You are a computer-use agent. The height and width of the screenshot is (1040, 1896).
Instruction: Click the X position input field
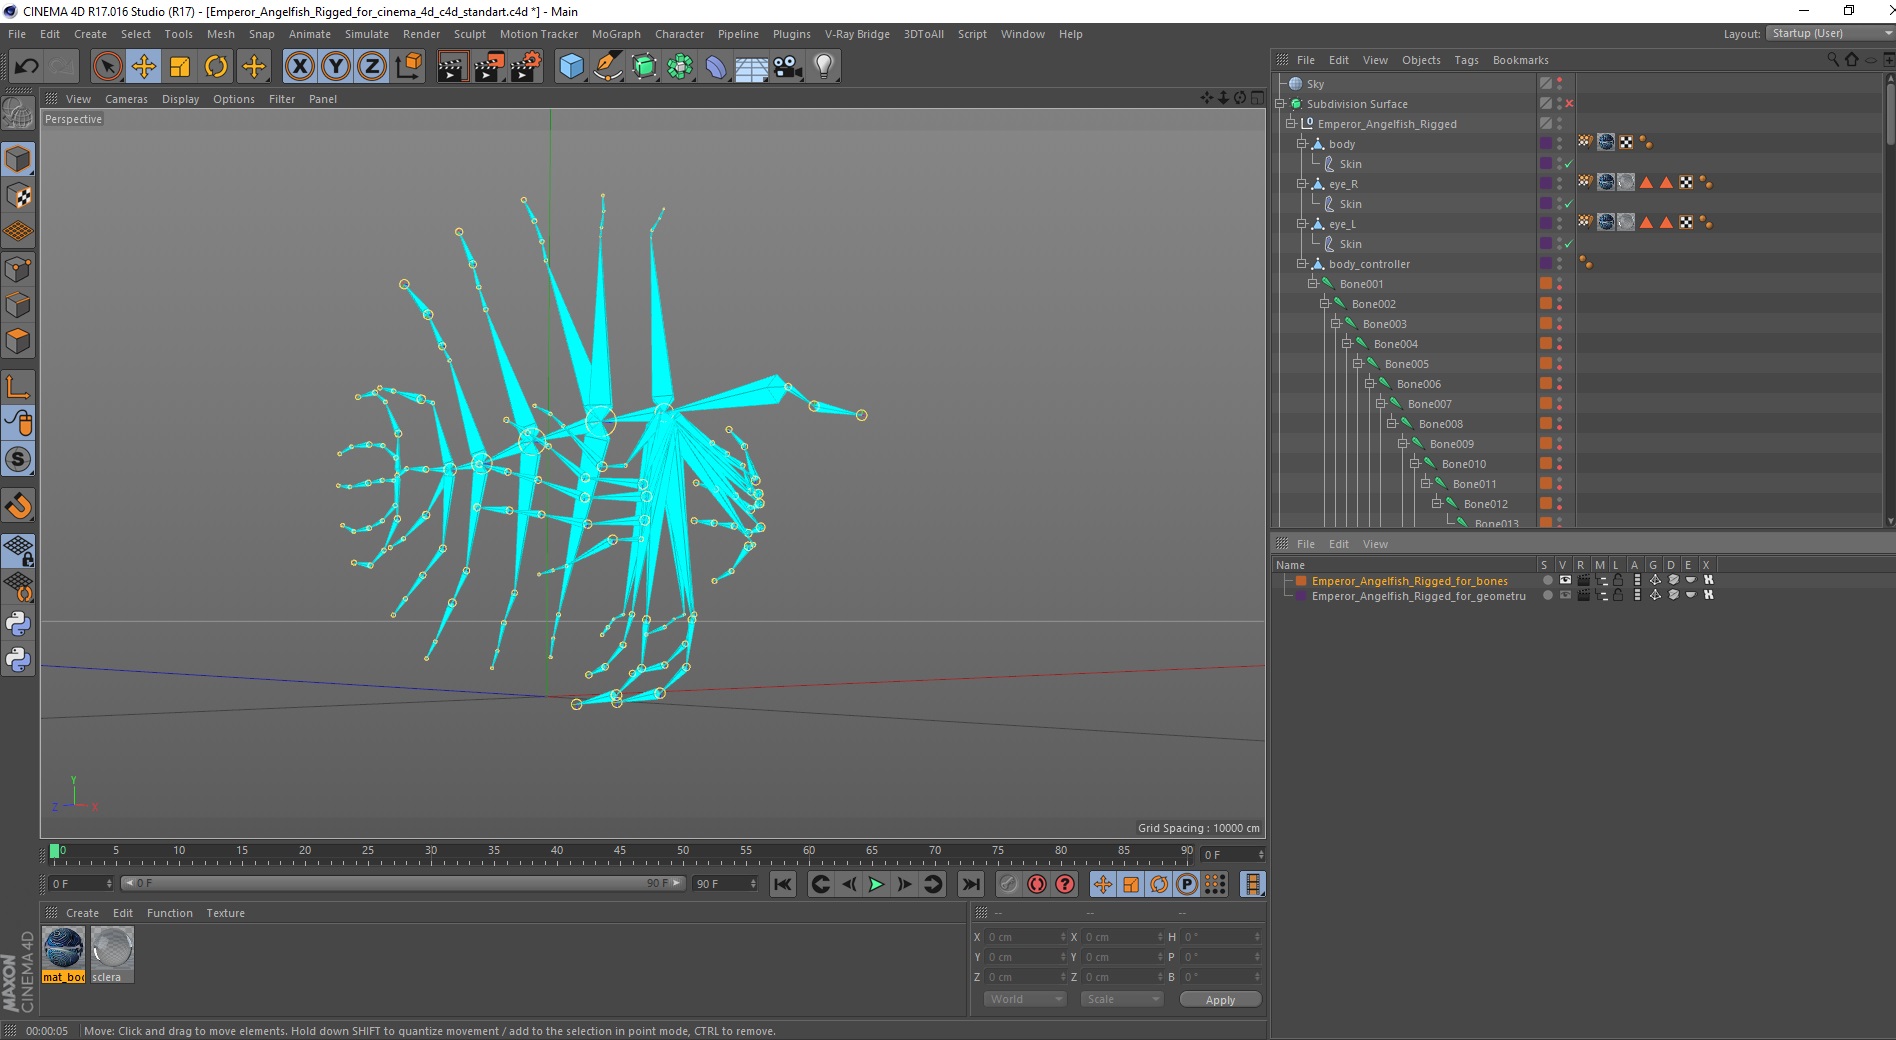1025,937
